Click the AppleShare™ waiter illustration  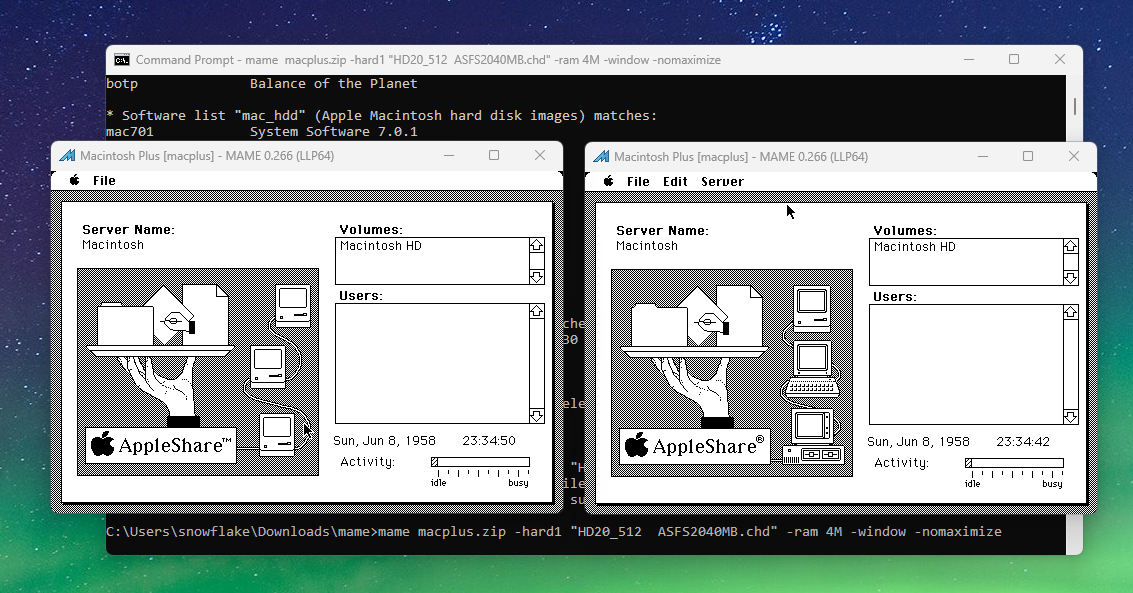tap(198, 372)
